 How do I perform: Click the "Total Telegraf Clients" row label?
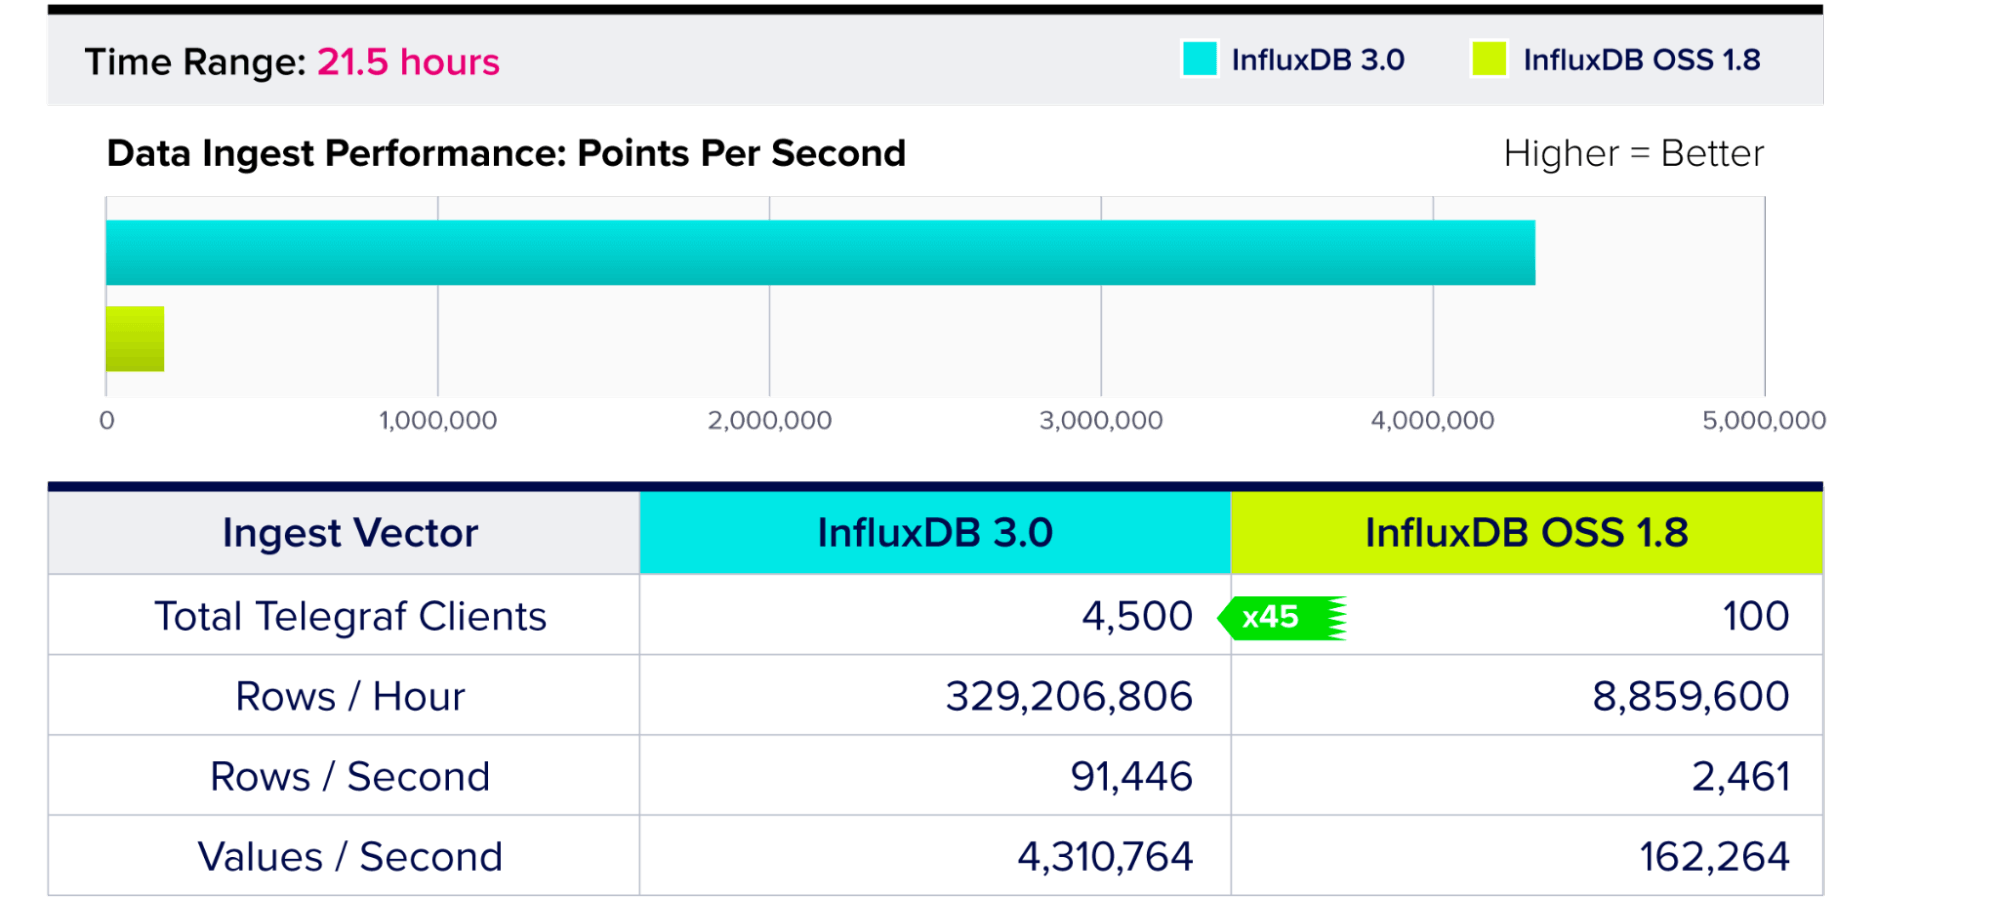350,617
